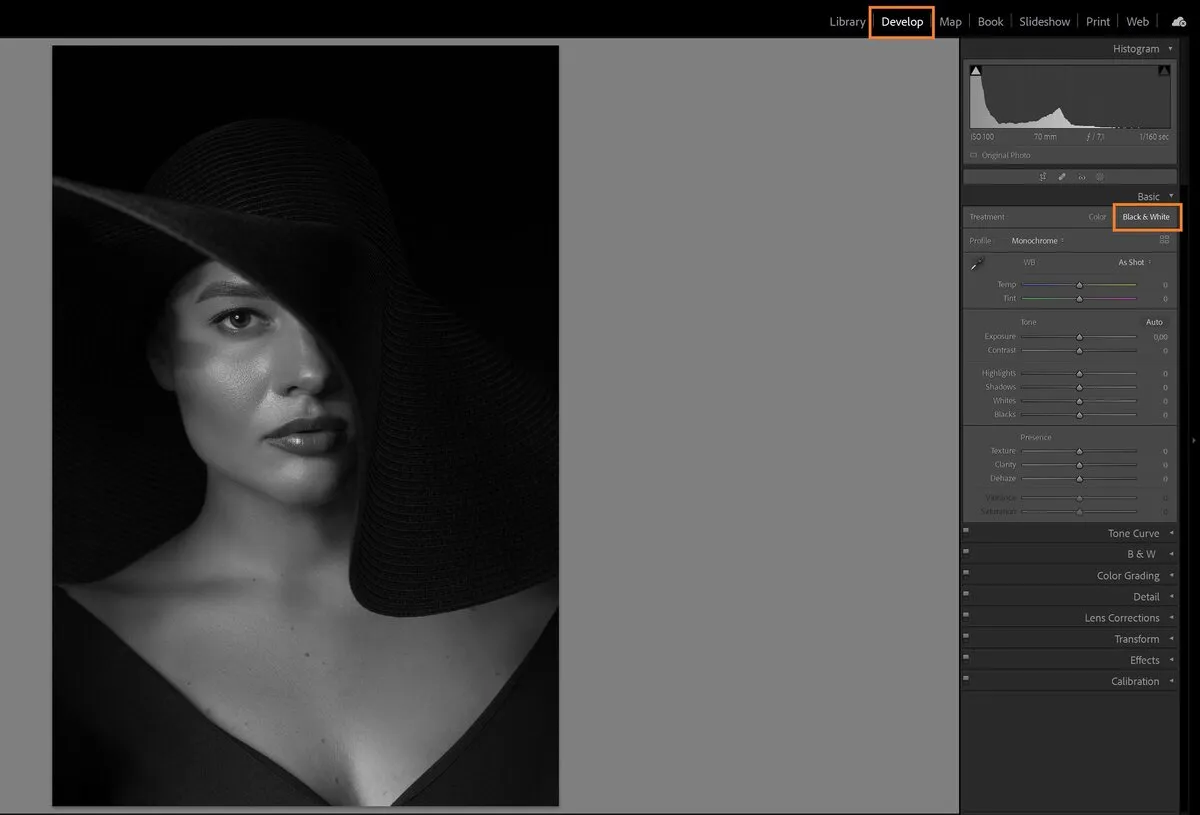Toggle the Lens Corrections panel switch
The width and height of the screenshot is (1200, 815).
point(966,614)
